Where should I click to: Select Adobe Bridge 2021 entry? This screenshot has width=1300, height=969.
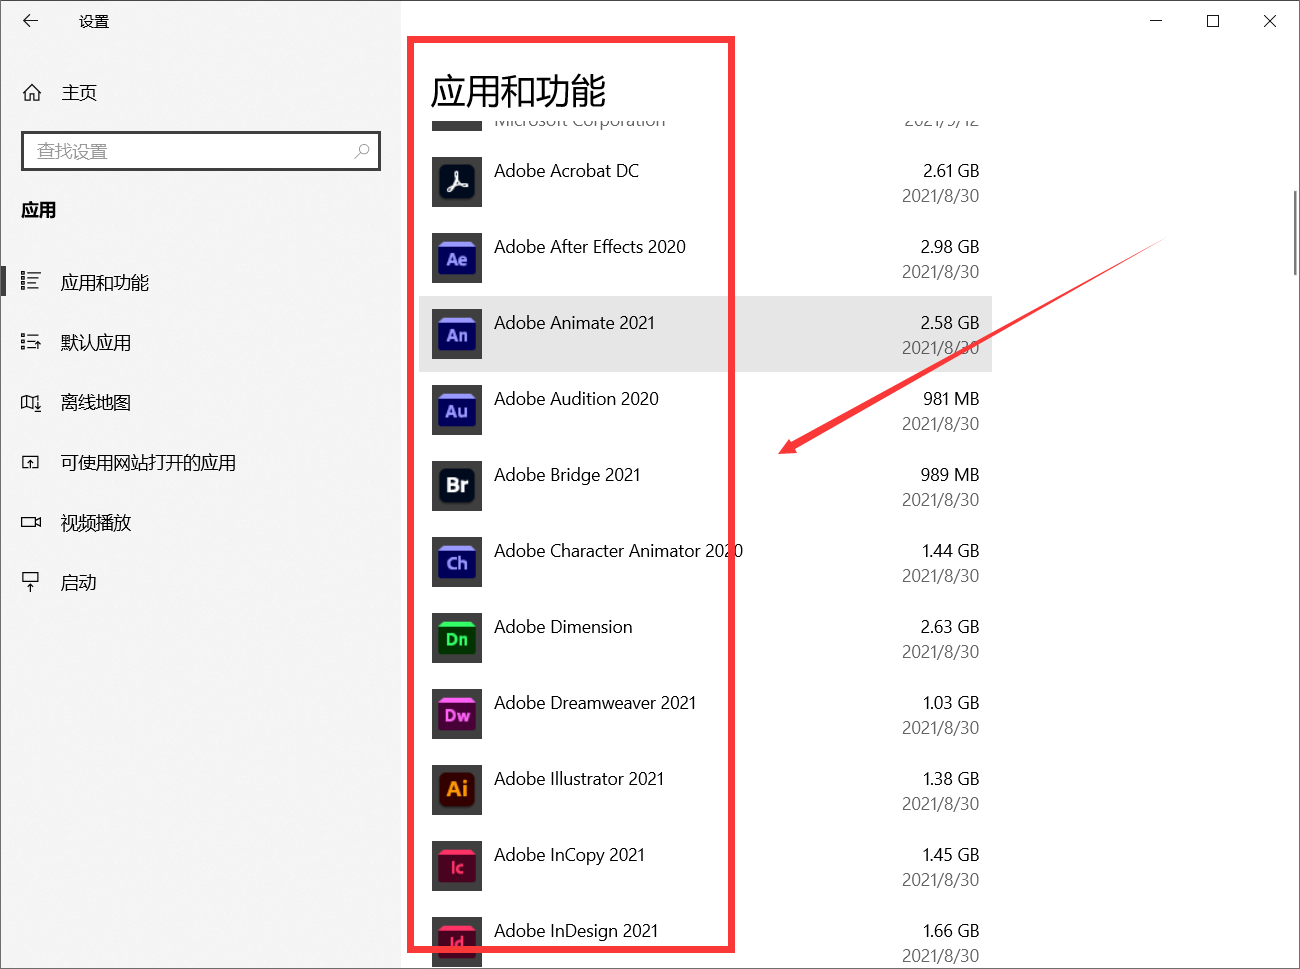[x=705, y=486]
